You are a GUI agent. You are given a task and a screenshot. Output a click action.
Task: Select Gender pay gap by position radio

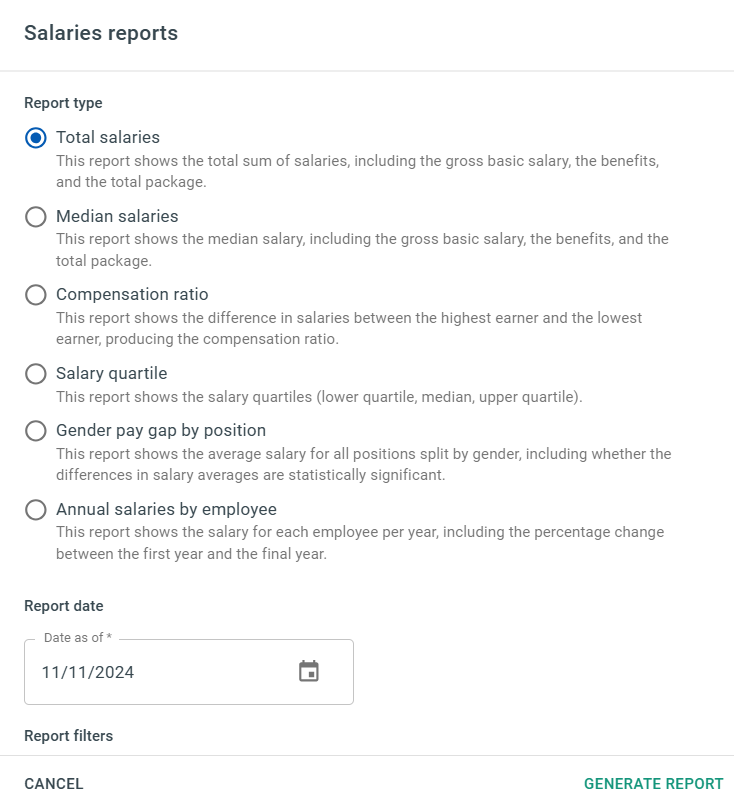pos(36,431)
